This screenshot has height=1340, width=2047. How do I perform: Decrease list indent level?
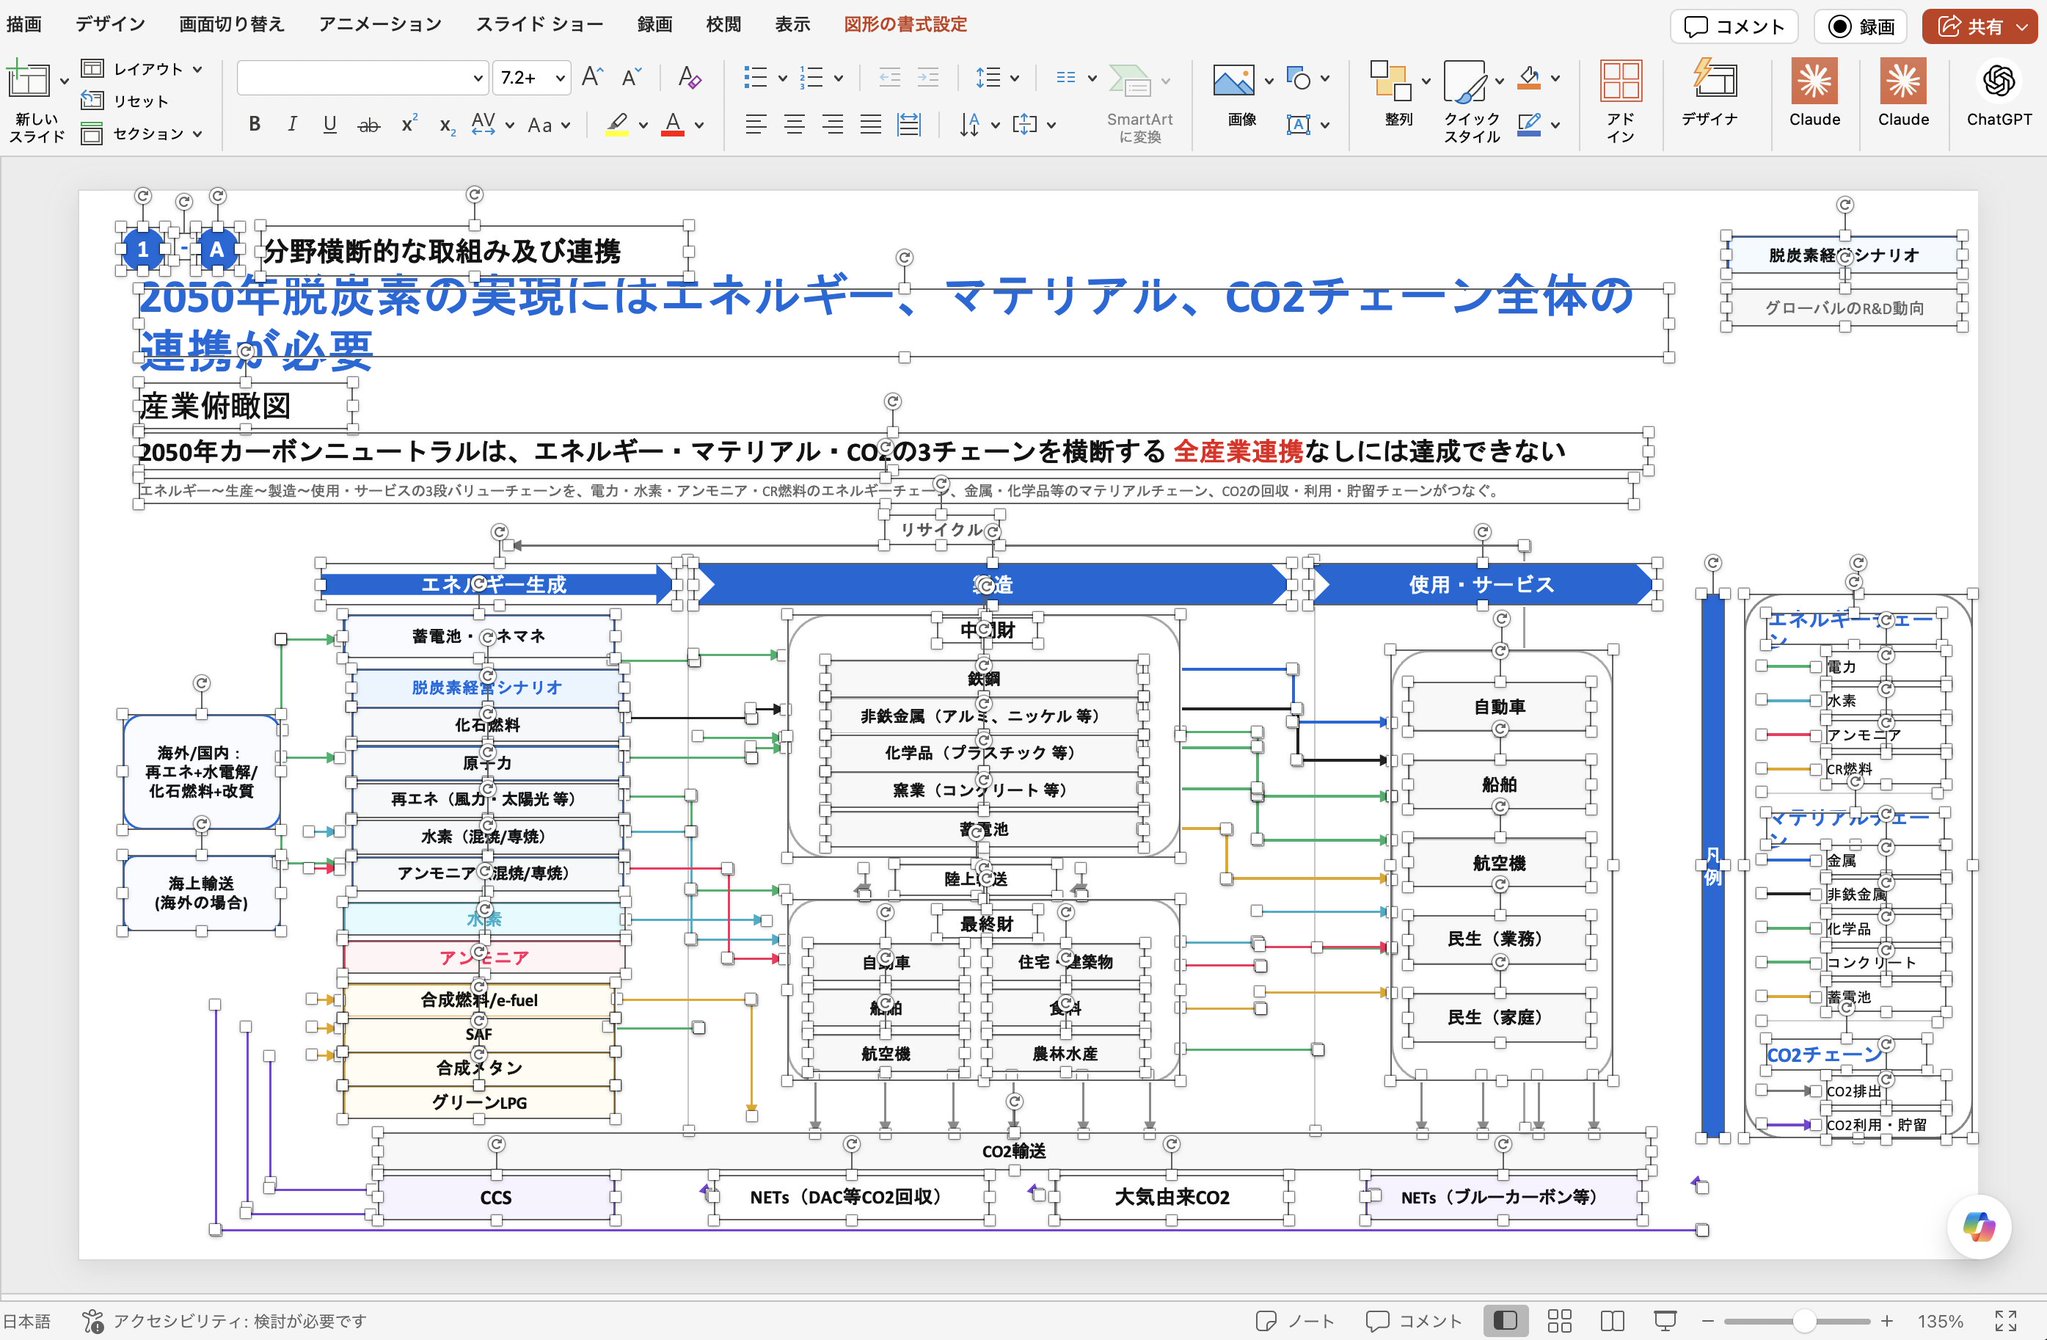tap(889, 77)
